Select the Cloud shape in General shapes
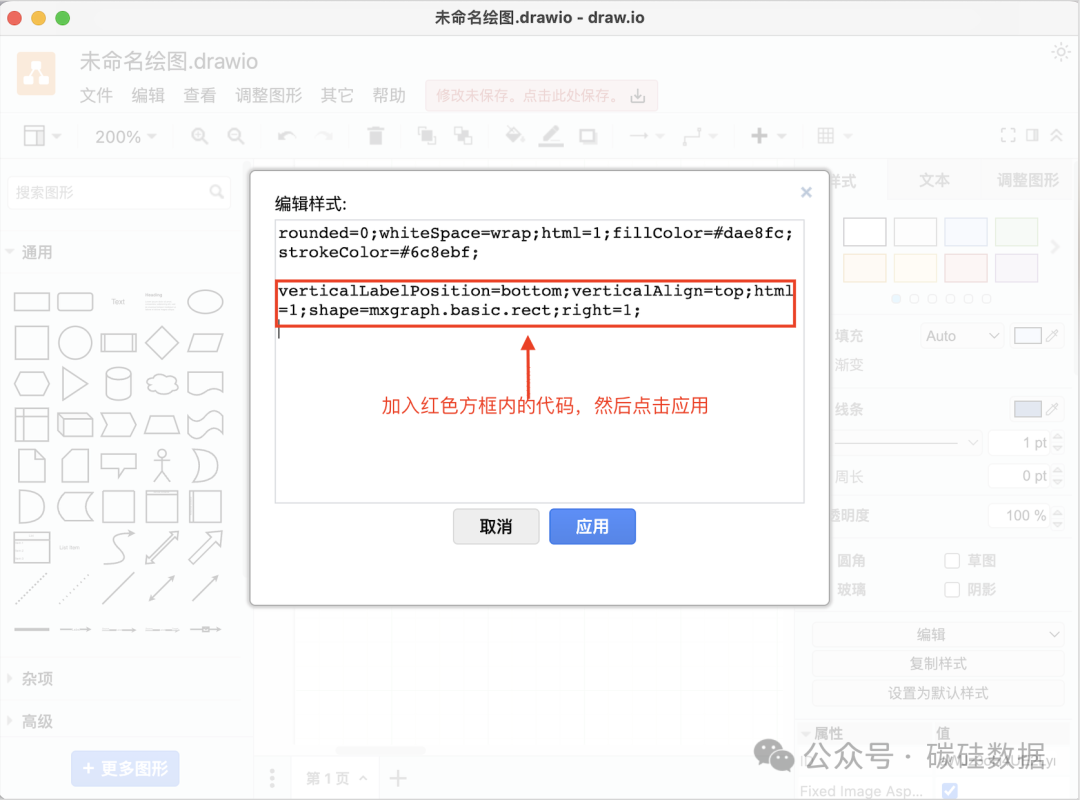This screenshot has height=800, width=1080. point(162,381)
